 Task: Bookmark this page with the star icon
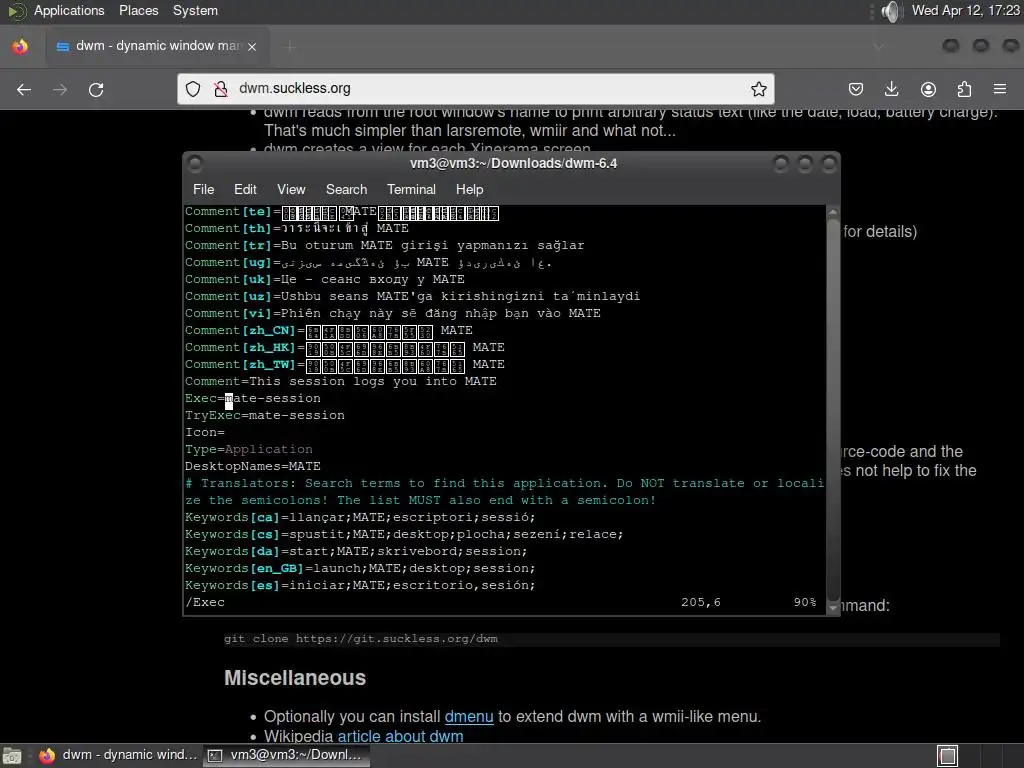(758, 89)
